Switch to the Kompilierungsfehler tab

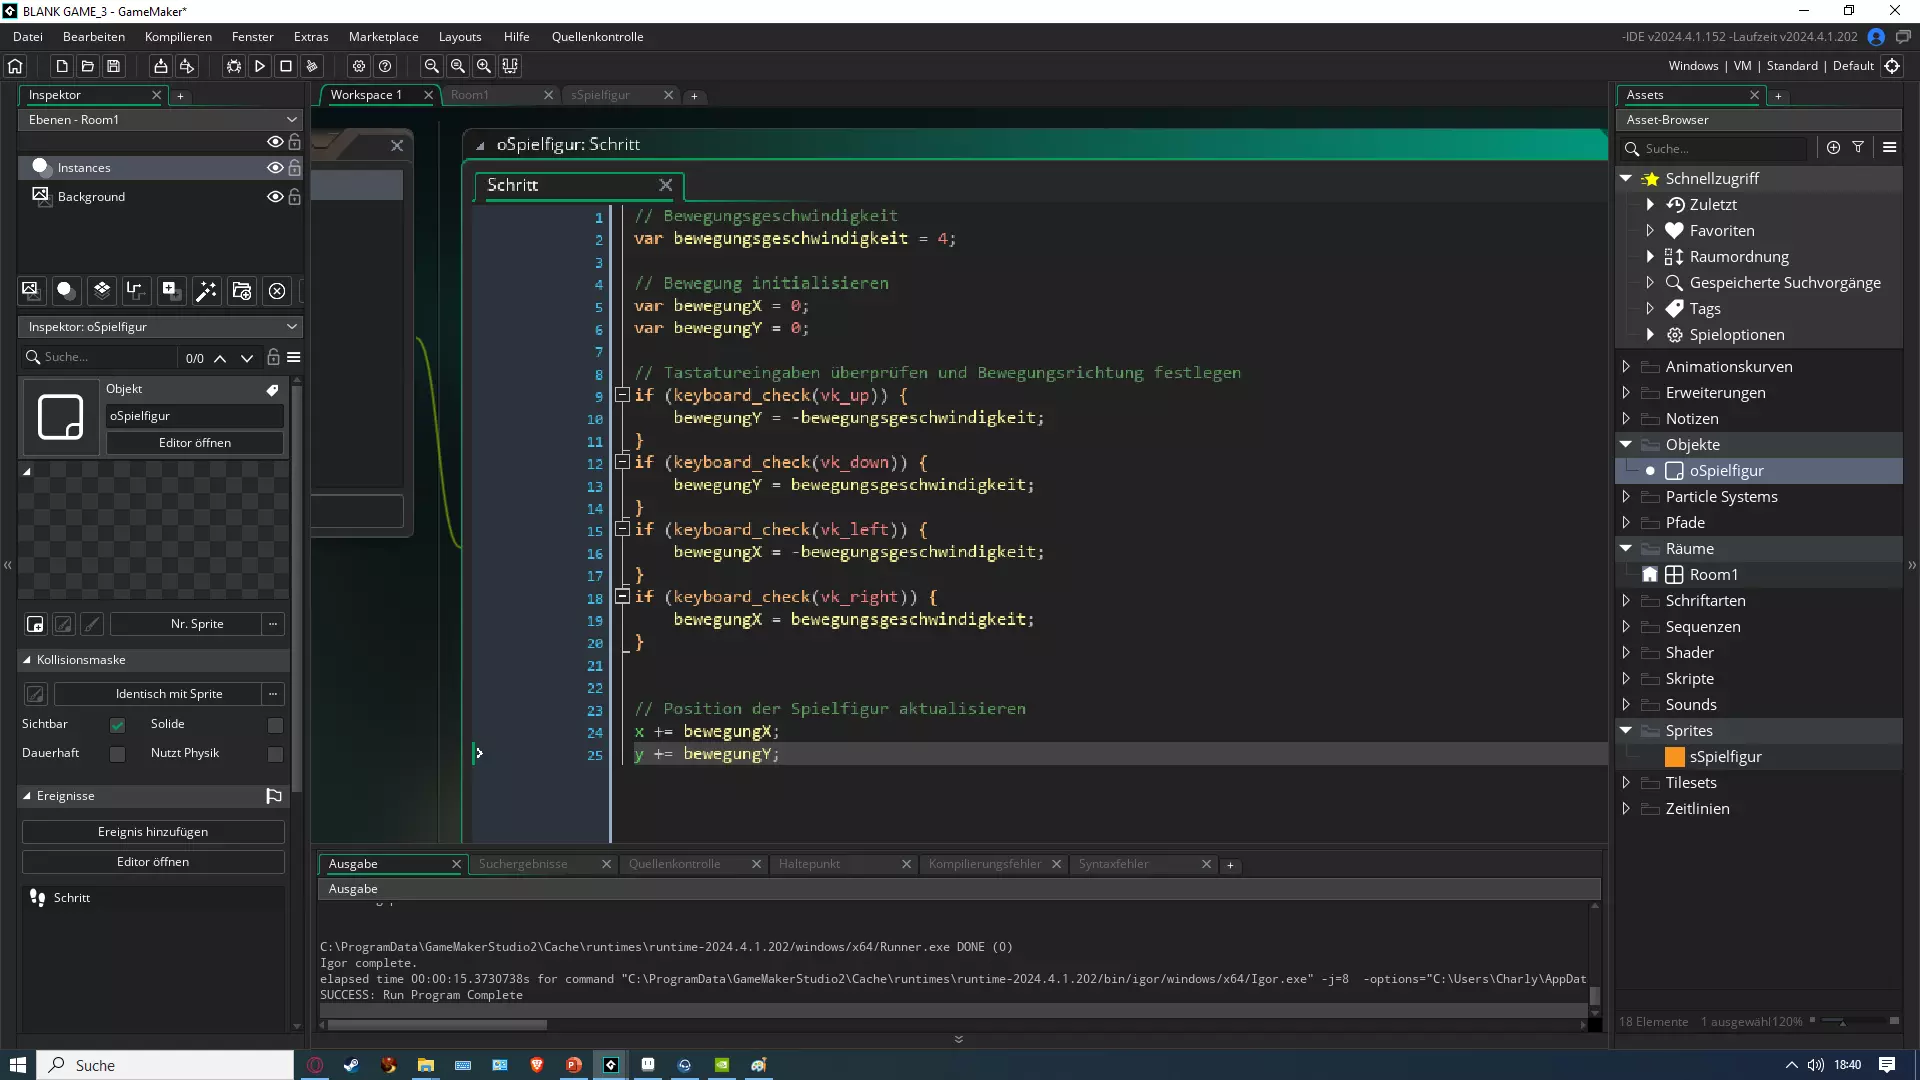[x=984, y=864]
